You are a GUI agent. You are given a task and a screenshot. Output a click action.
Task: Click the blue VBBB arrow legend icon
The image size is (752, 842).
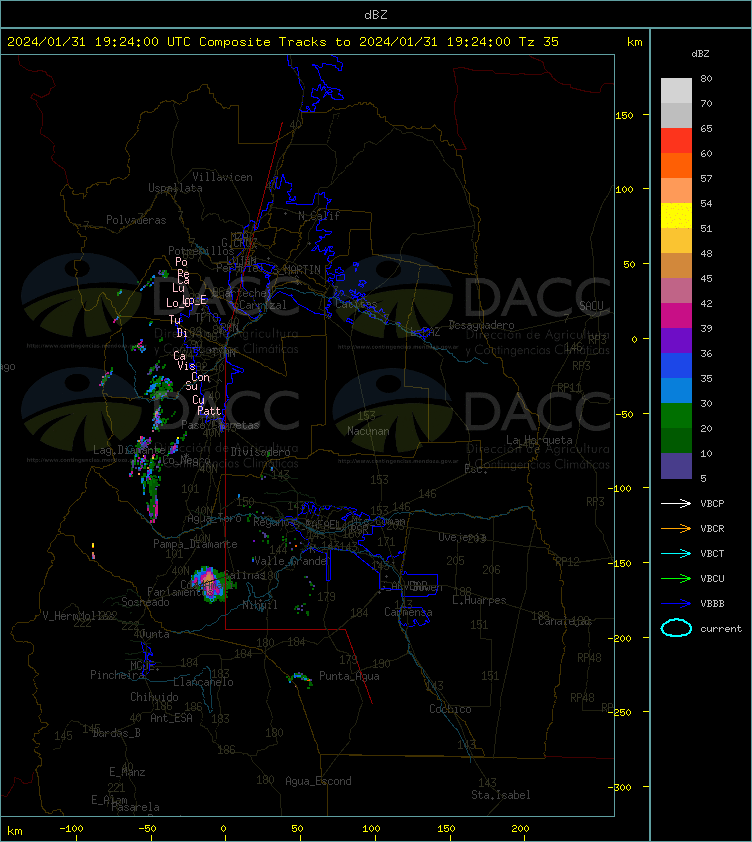(676, 604)
